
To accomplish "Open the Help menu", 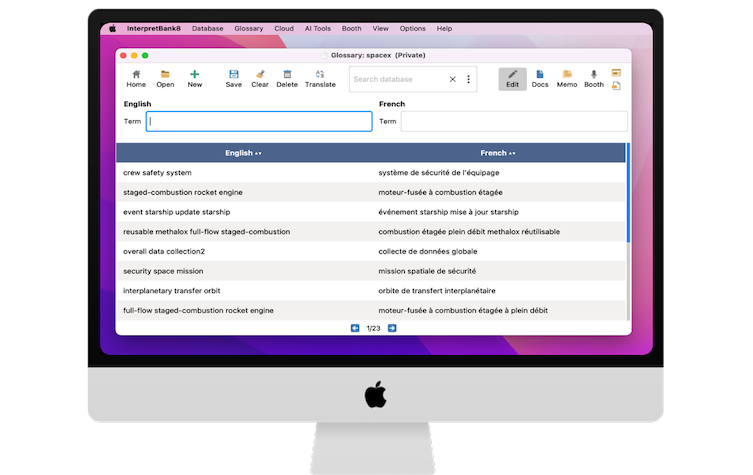I will (444, 28).
